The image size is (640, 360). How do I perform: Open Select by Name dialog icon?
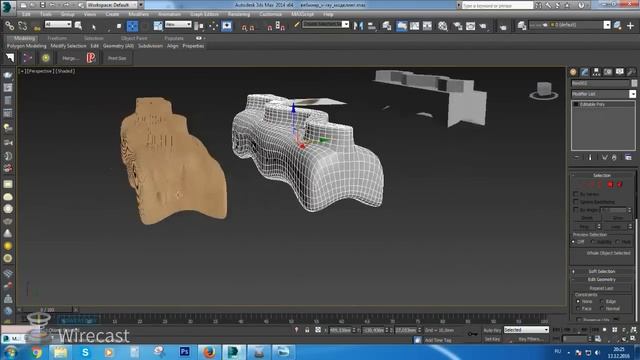pos(78,26)
